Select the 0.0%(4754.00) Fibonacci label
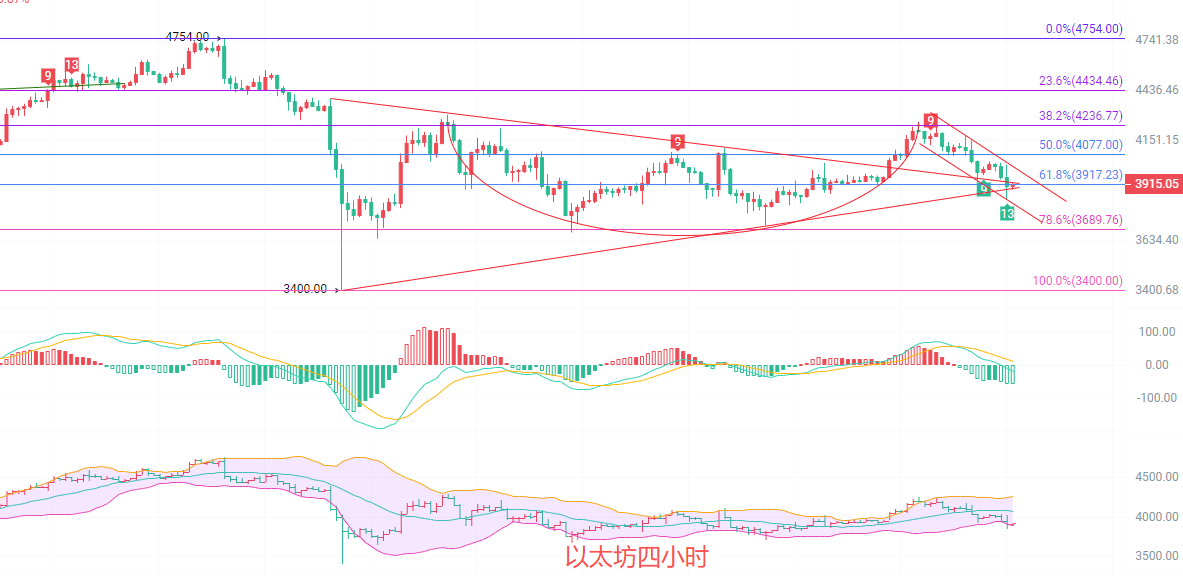 1084,29
